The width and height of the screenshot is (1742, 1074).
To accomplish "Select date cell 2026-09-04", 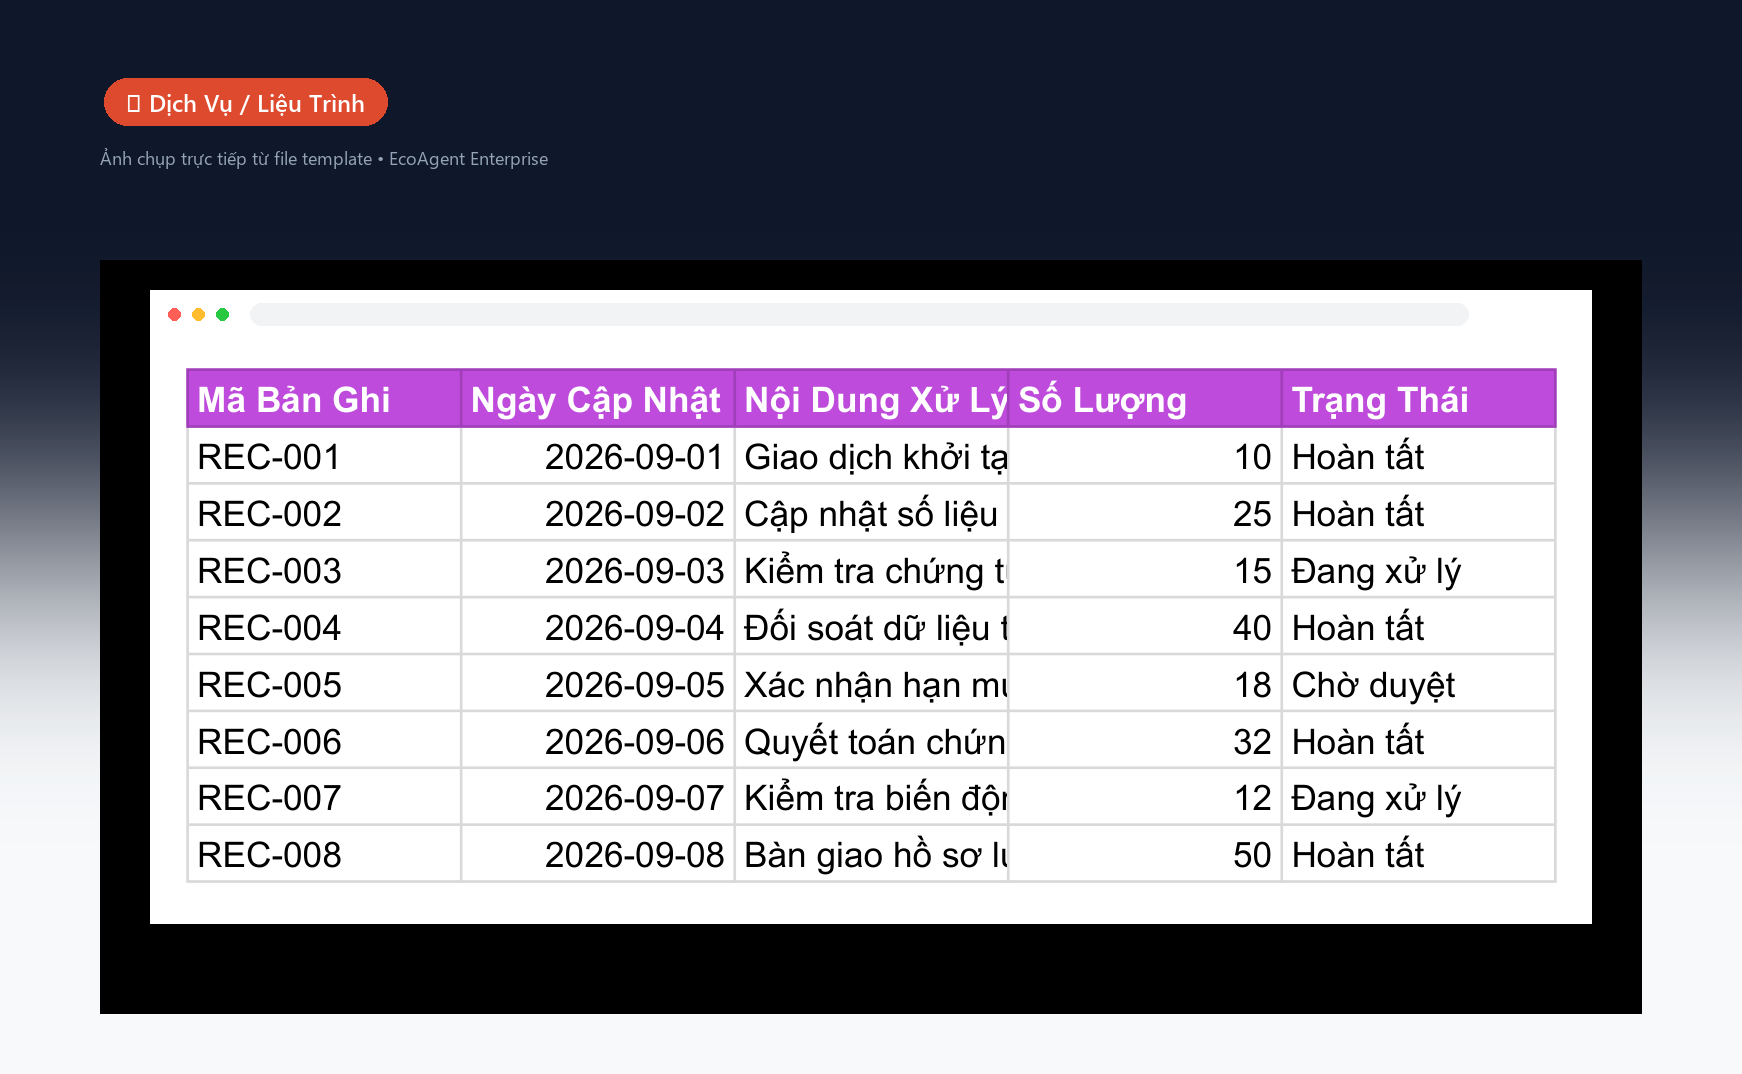I will point(598,627).
